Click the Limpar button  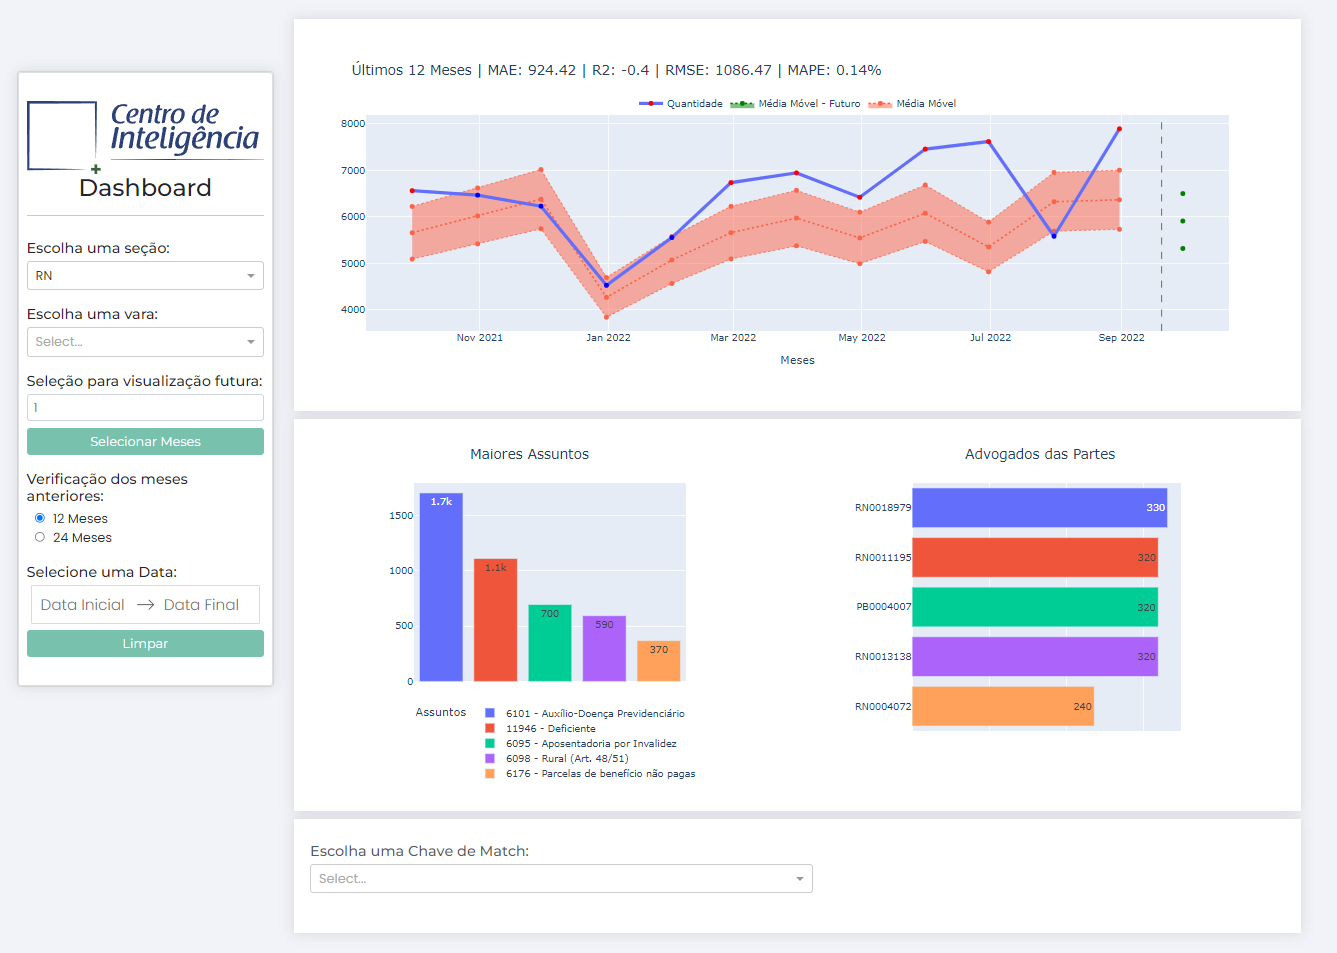coord(145,644)
